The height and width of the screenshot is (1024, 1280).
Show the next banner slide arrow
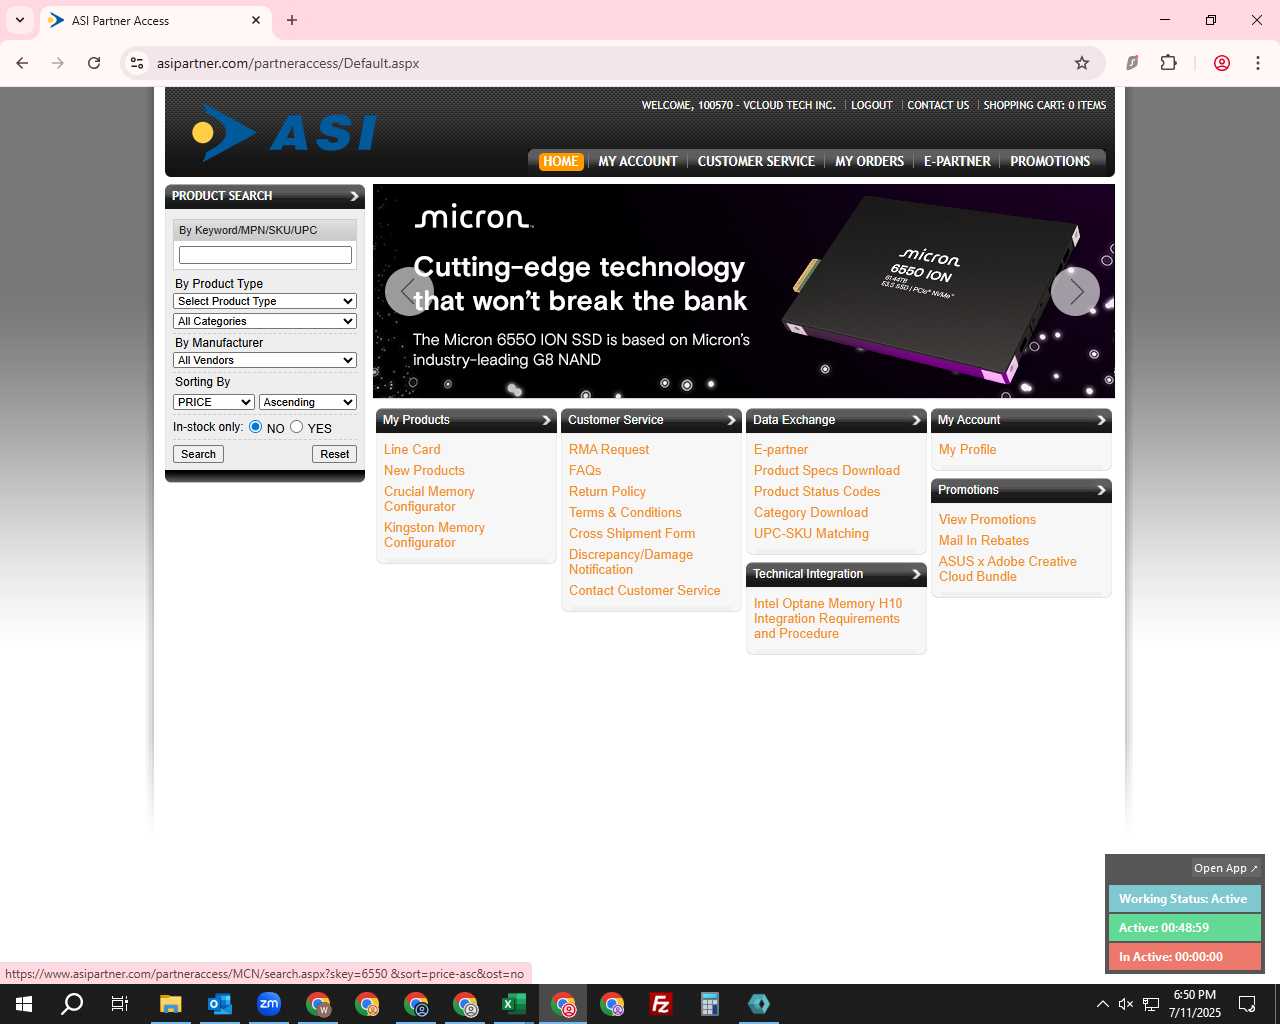click(1075, 291)
